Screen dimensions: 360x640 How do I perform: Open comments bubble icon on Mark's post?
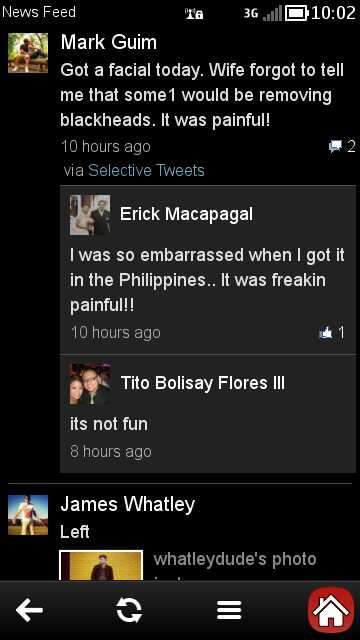coord(336,146)
